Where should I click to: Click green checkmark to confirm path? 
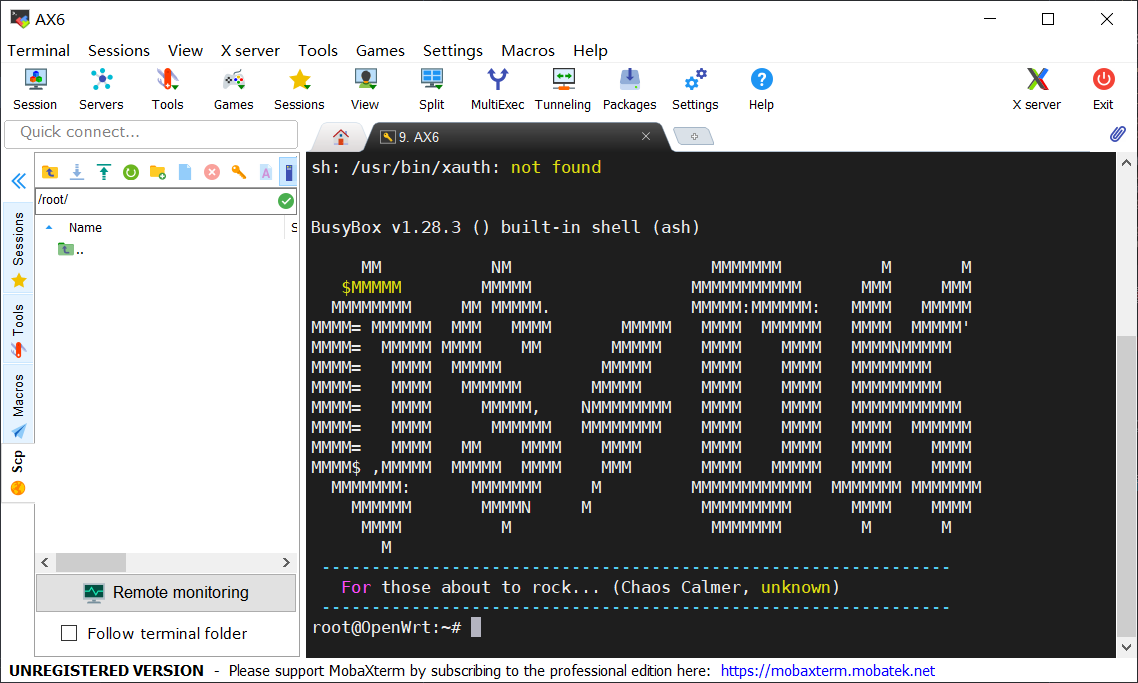tap(286, 201)
